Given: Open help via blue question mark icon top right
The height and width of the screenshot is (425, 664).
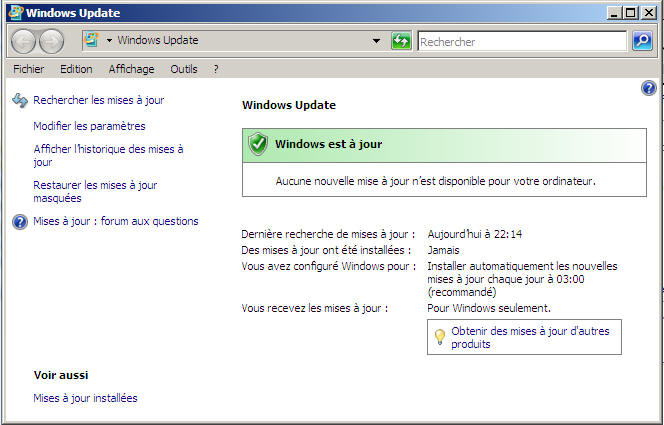Looking at the screenshot, I should pyautogui.click(x=649, y=88).
